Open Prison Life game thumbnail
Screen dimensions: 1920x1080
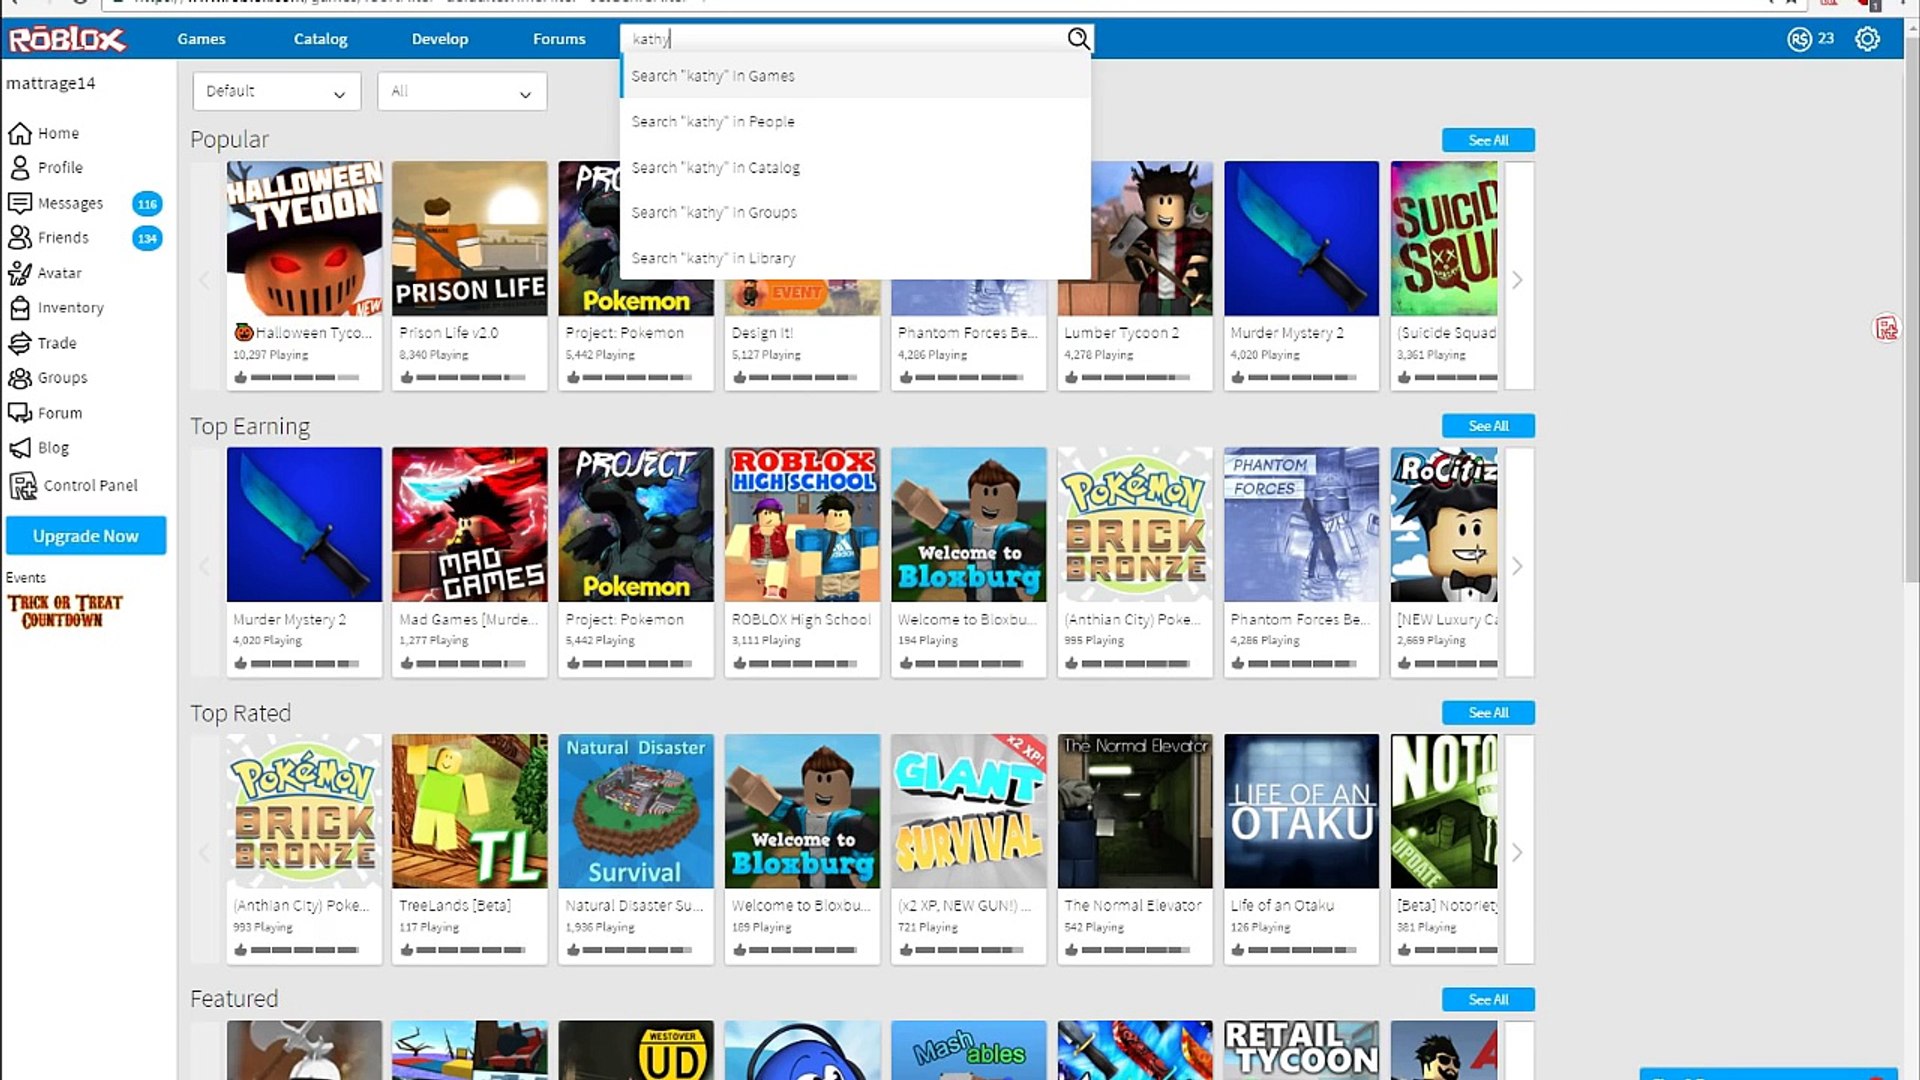click(470, 239)
